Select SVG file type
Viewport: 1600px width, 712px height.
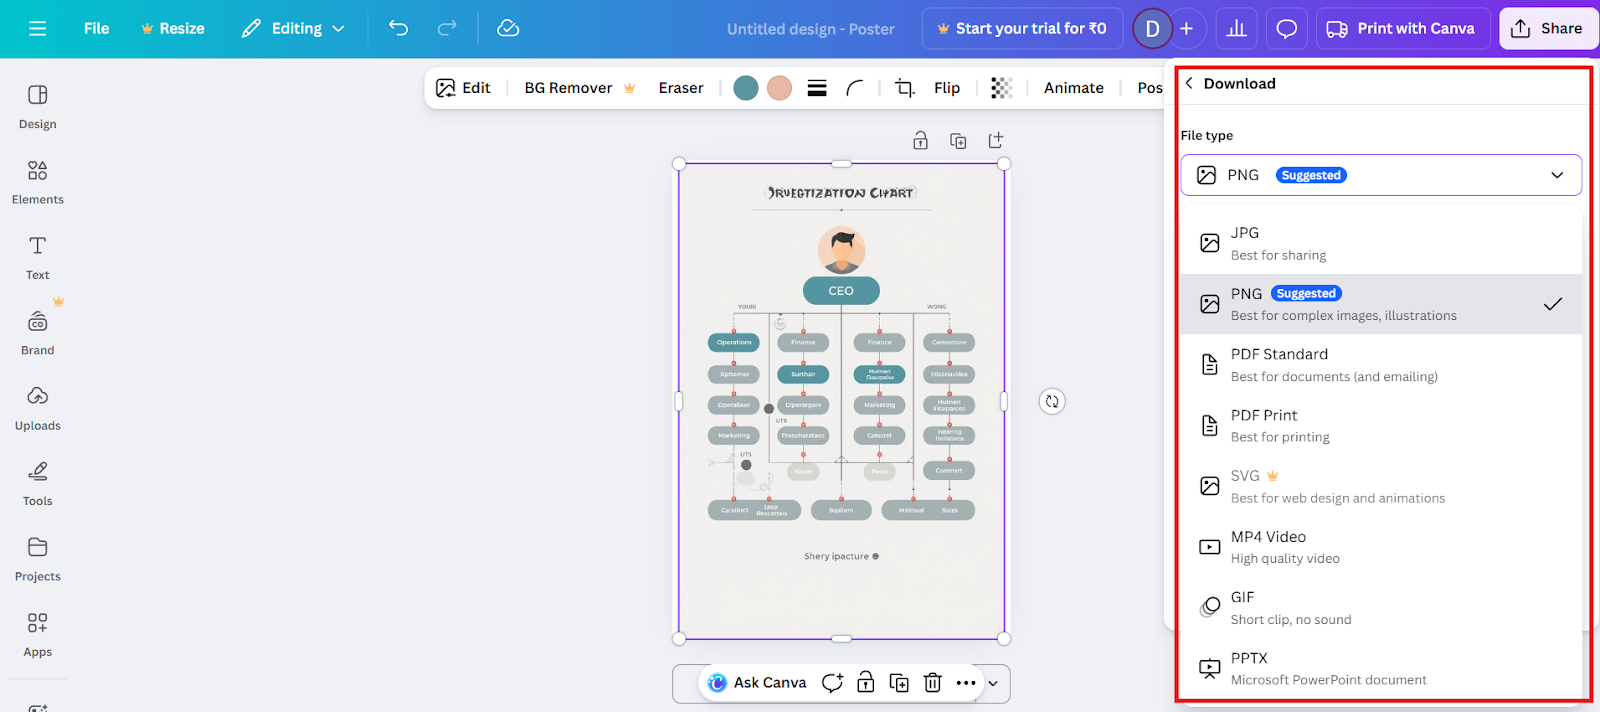1381,486
